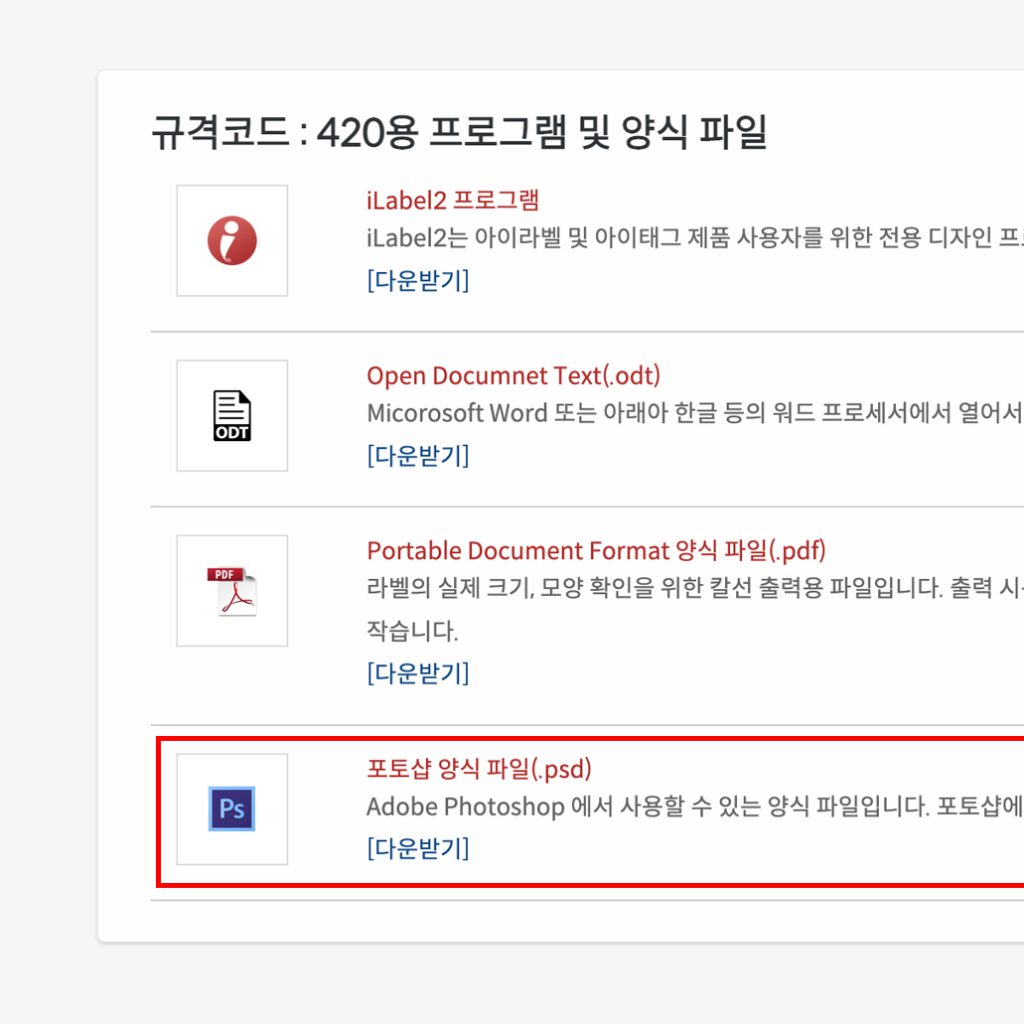
Task: Select the Micorosoft Word 또는 description text
Action: (x=695, y=413)
